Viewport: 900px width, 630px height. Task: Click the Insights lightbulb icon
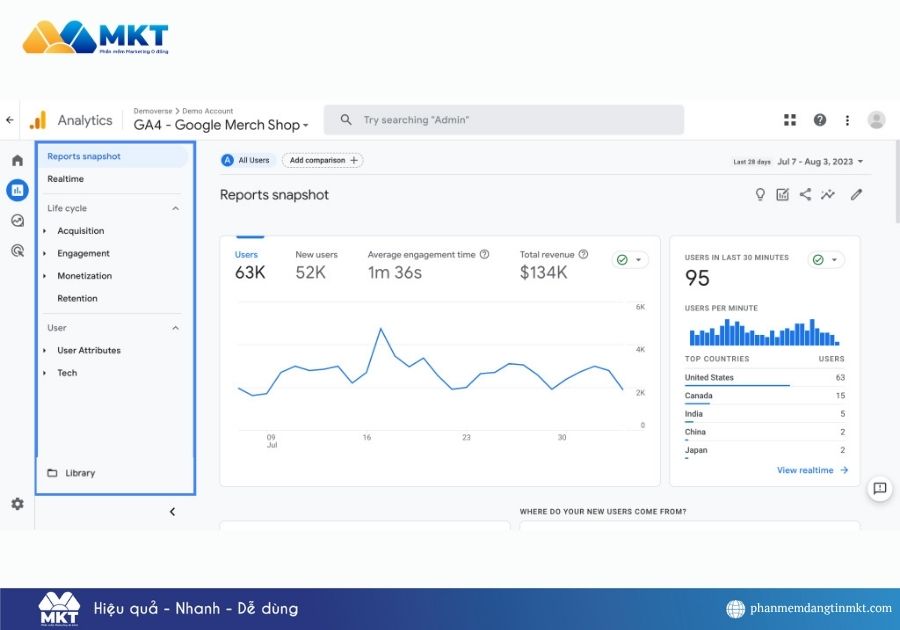tap(760, 195)
